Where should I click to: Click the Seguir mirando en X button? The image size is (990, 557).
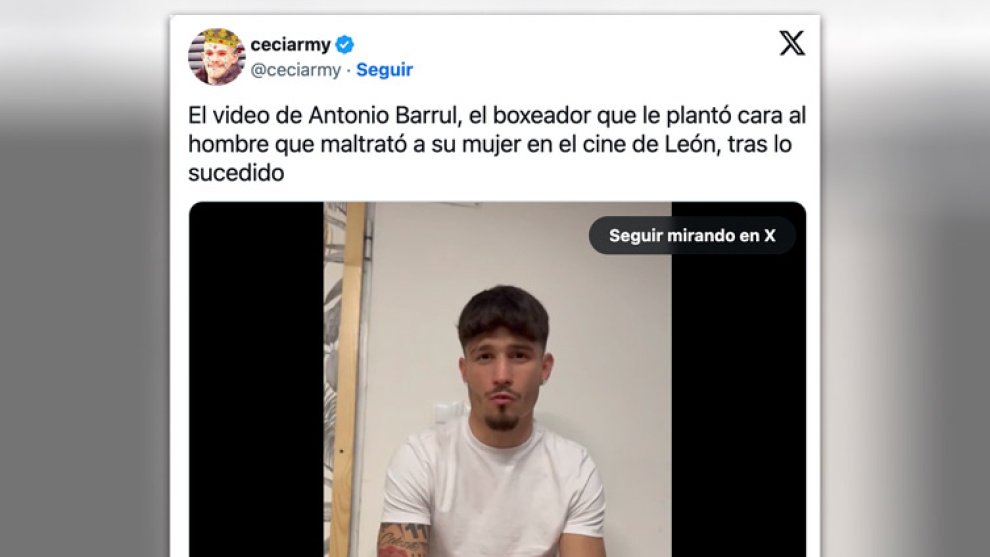[x=692, y=236]
